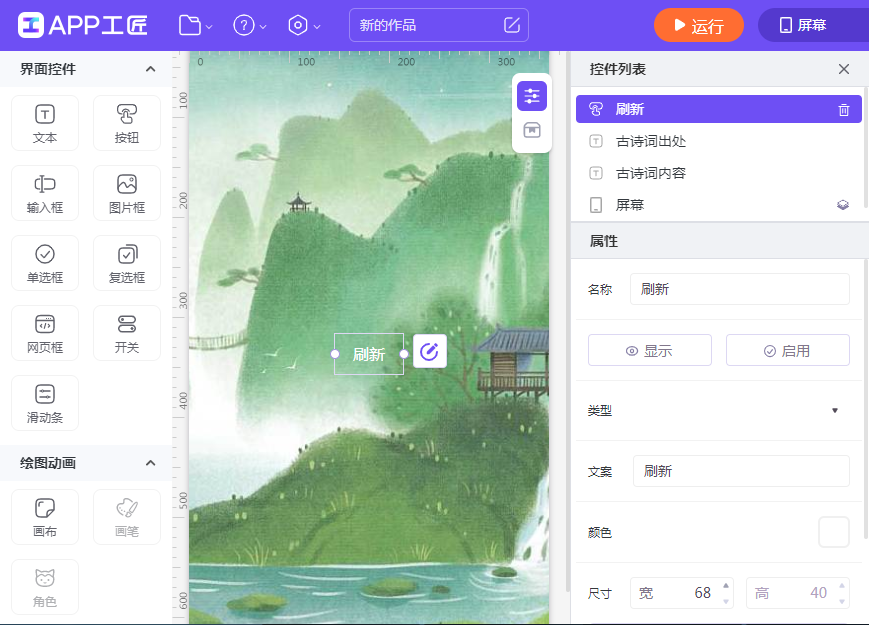Open the file folder menu
Image resolution: width=869 pixels, height=625 pixels.
pos(195,25)
